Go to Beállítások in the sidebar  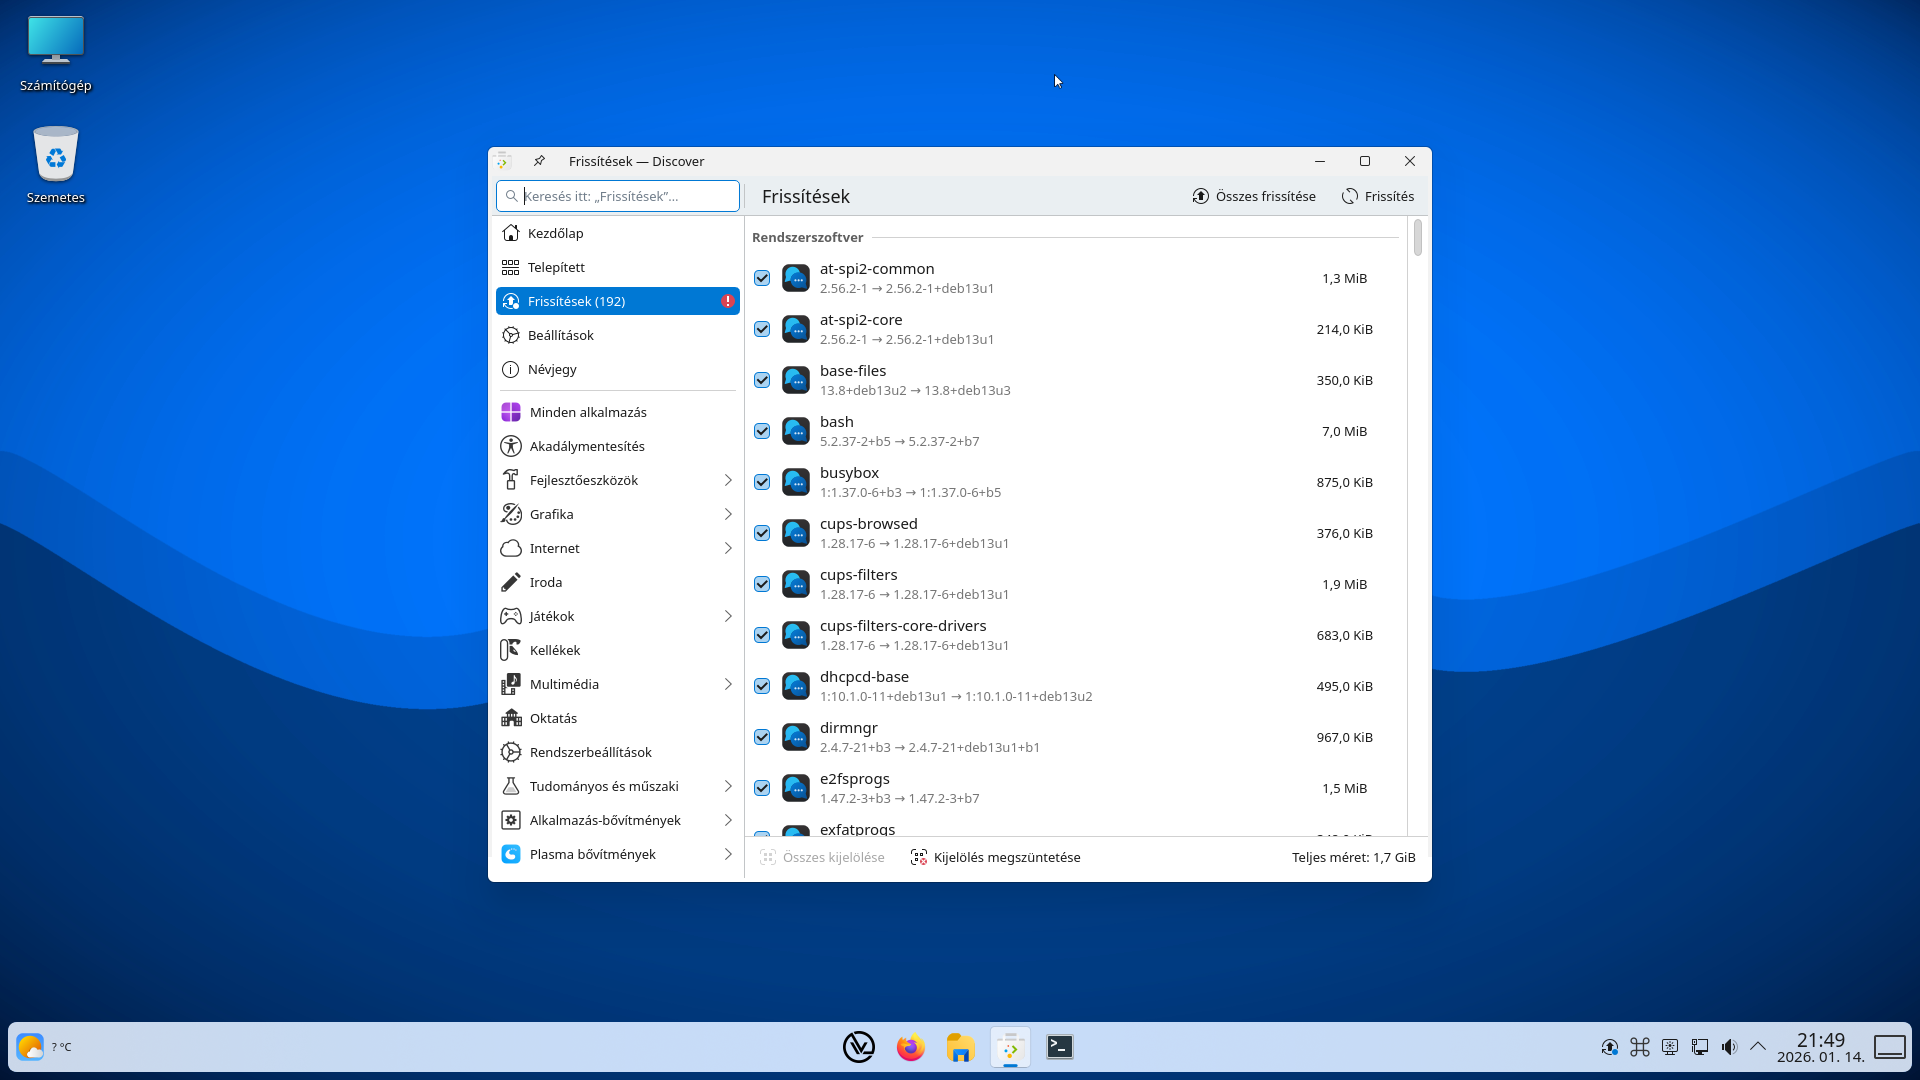tap(560, 335)
